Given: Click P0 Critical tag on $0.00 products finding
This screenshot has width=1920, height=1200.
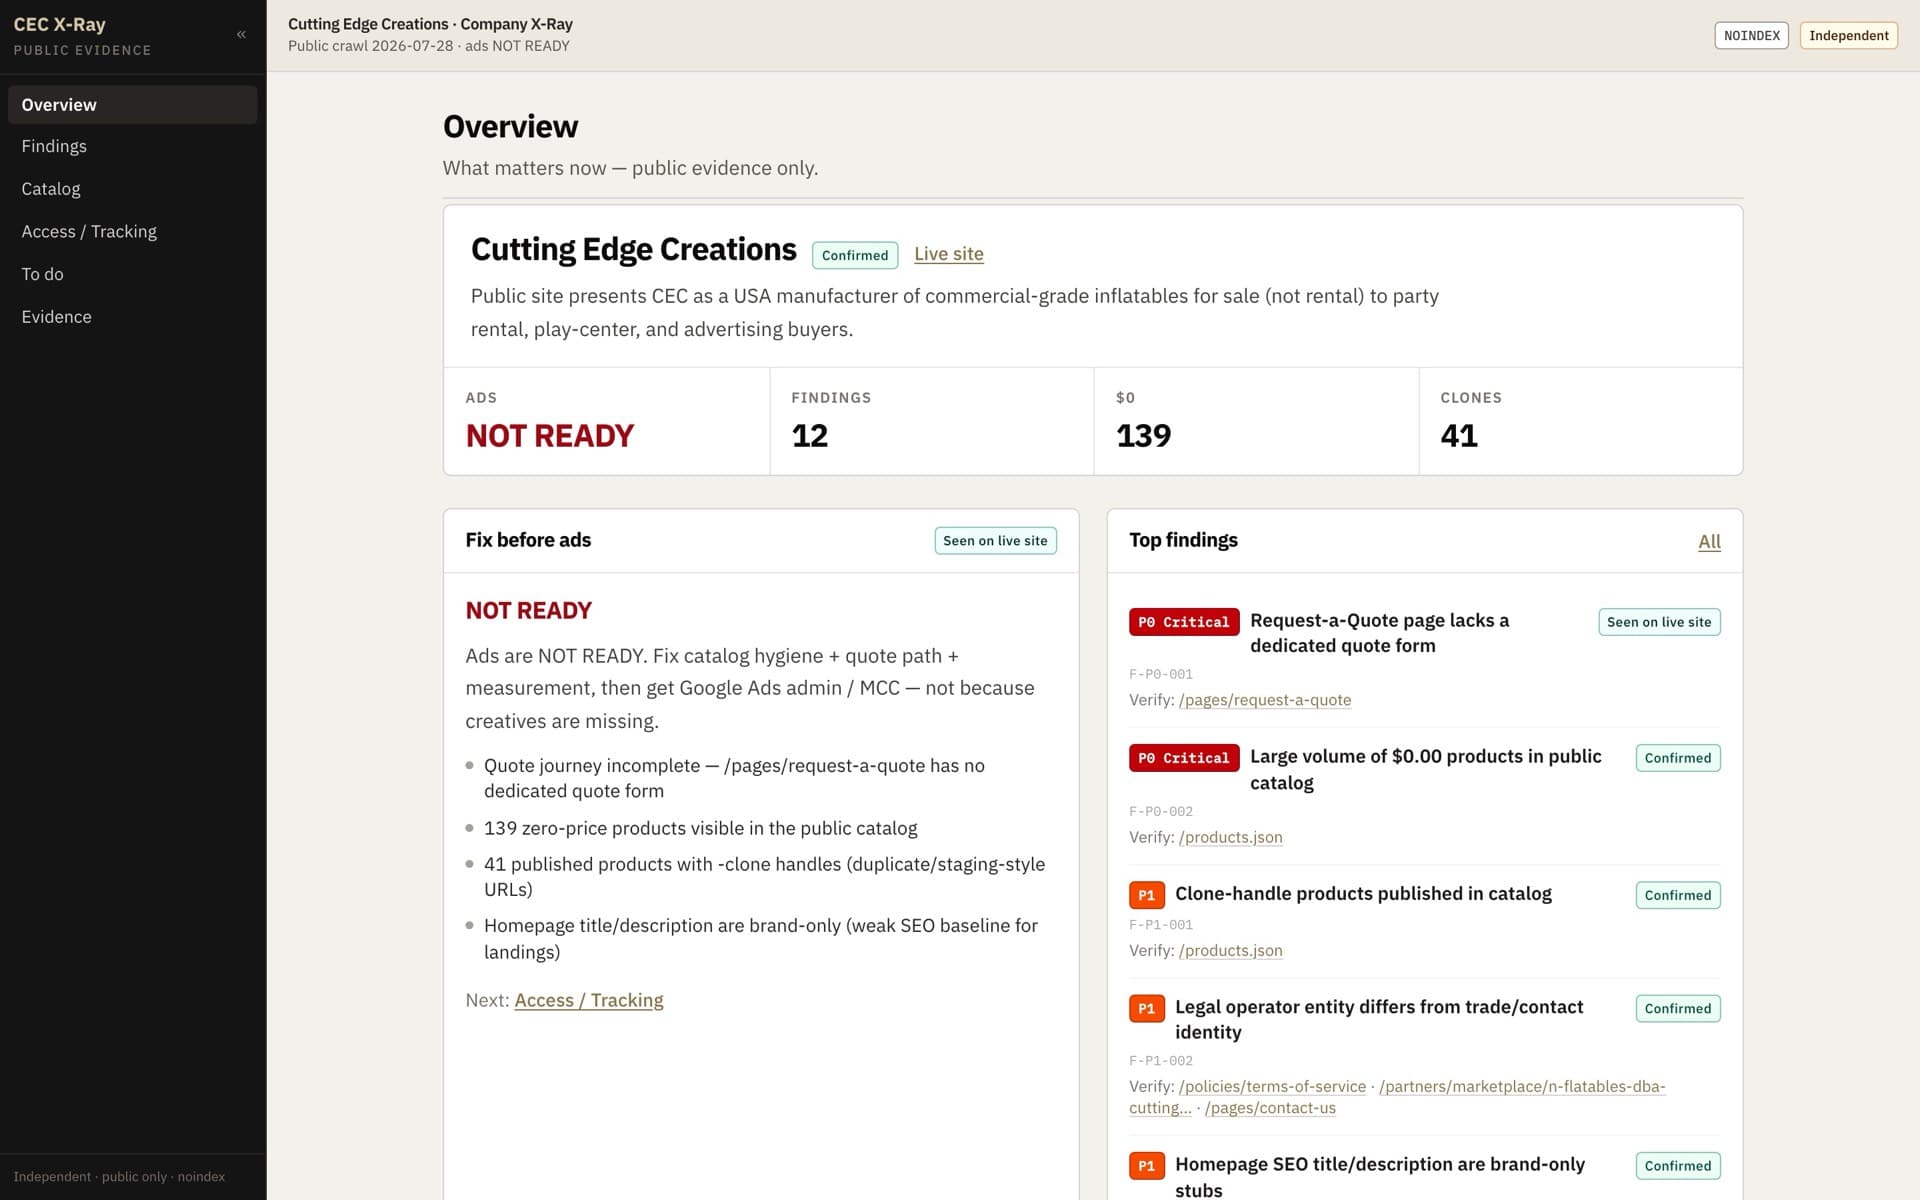Looking at the screenshot, I should coord(1184,758).
